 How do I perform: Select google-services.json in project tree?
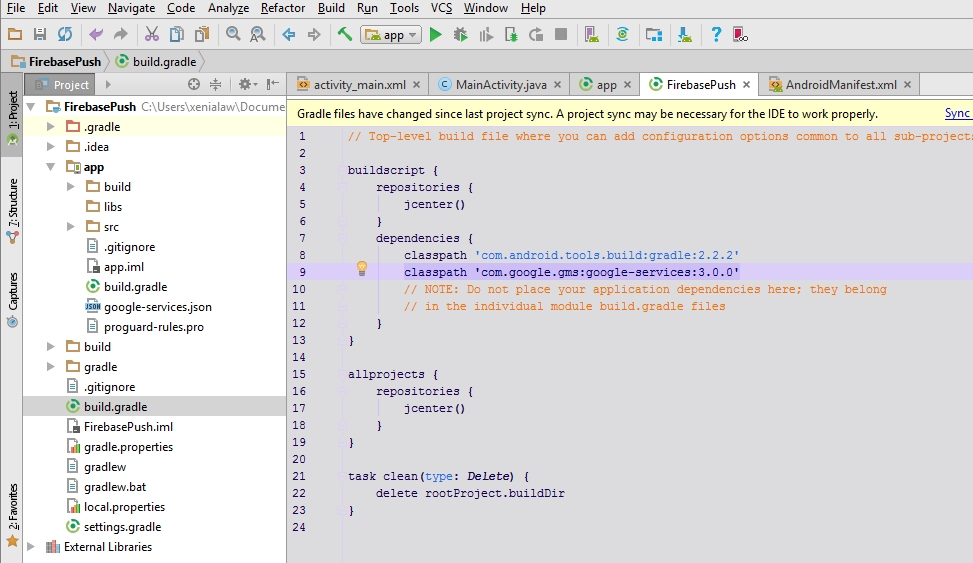149,307
